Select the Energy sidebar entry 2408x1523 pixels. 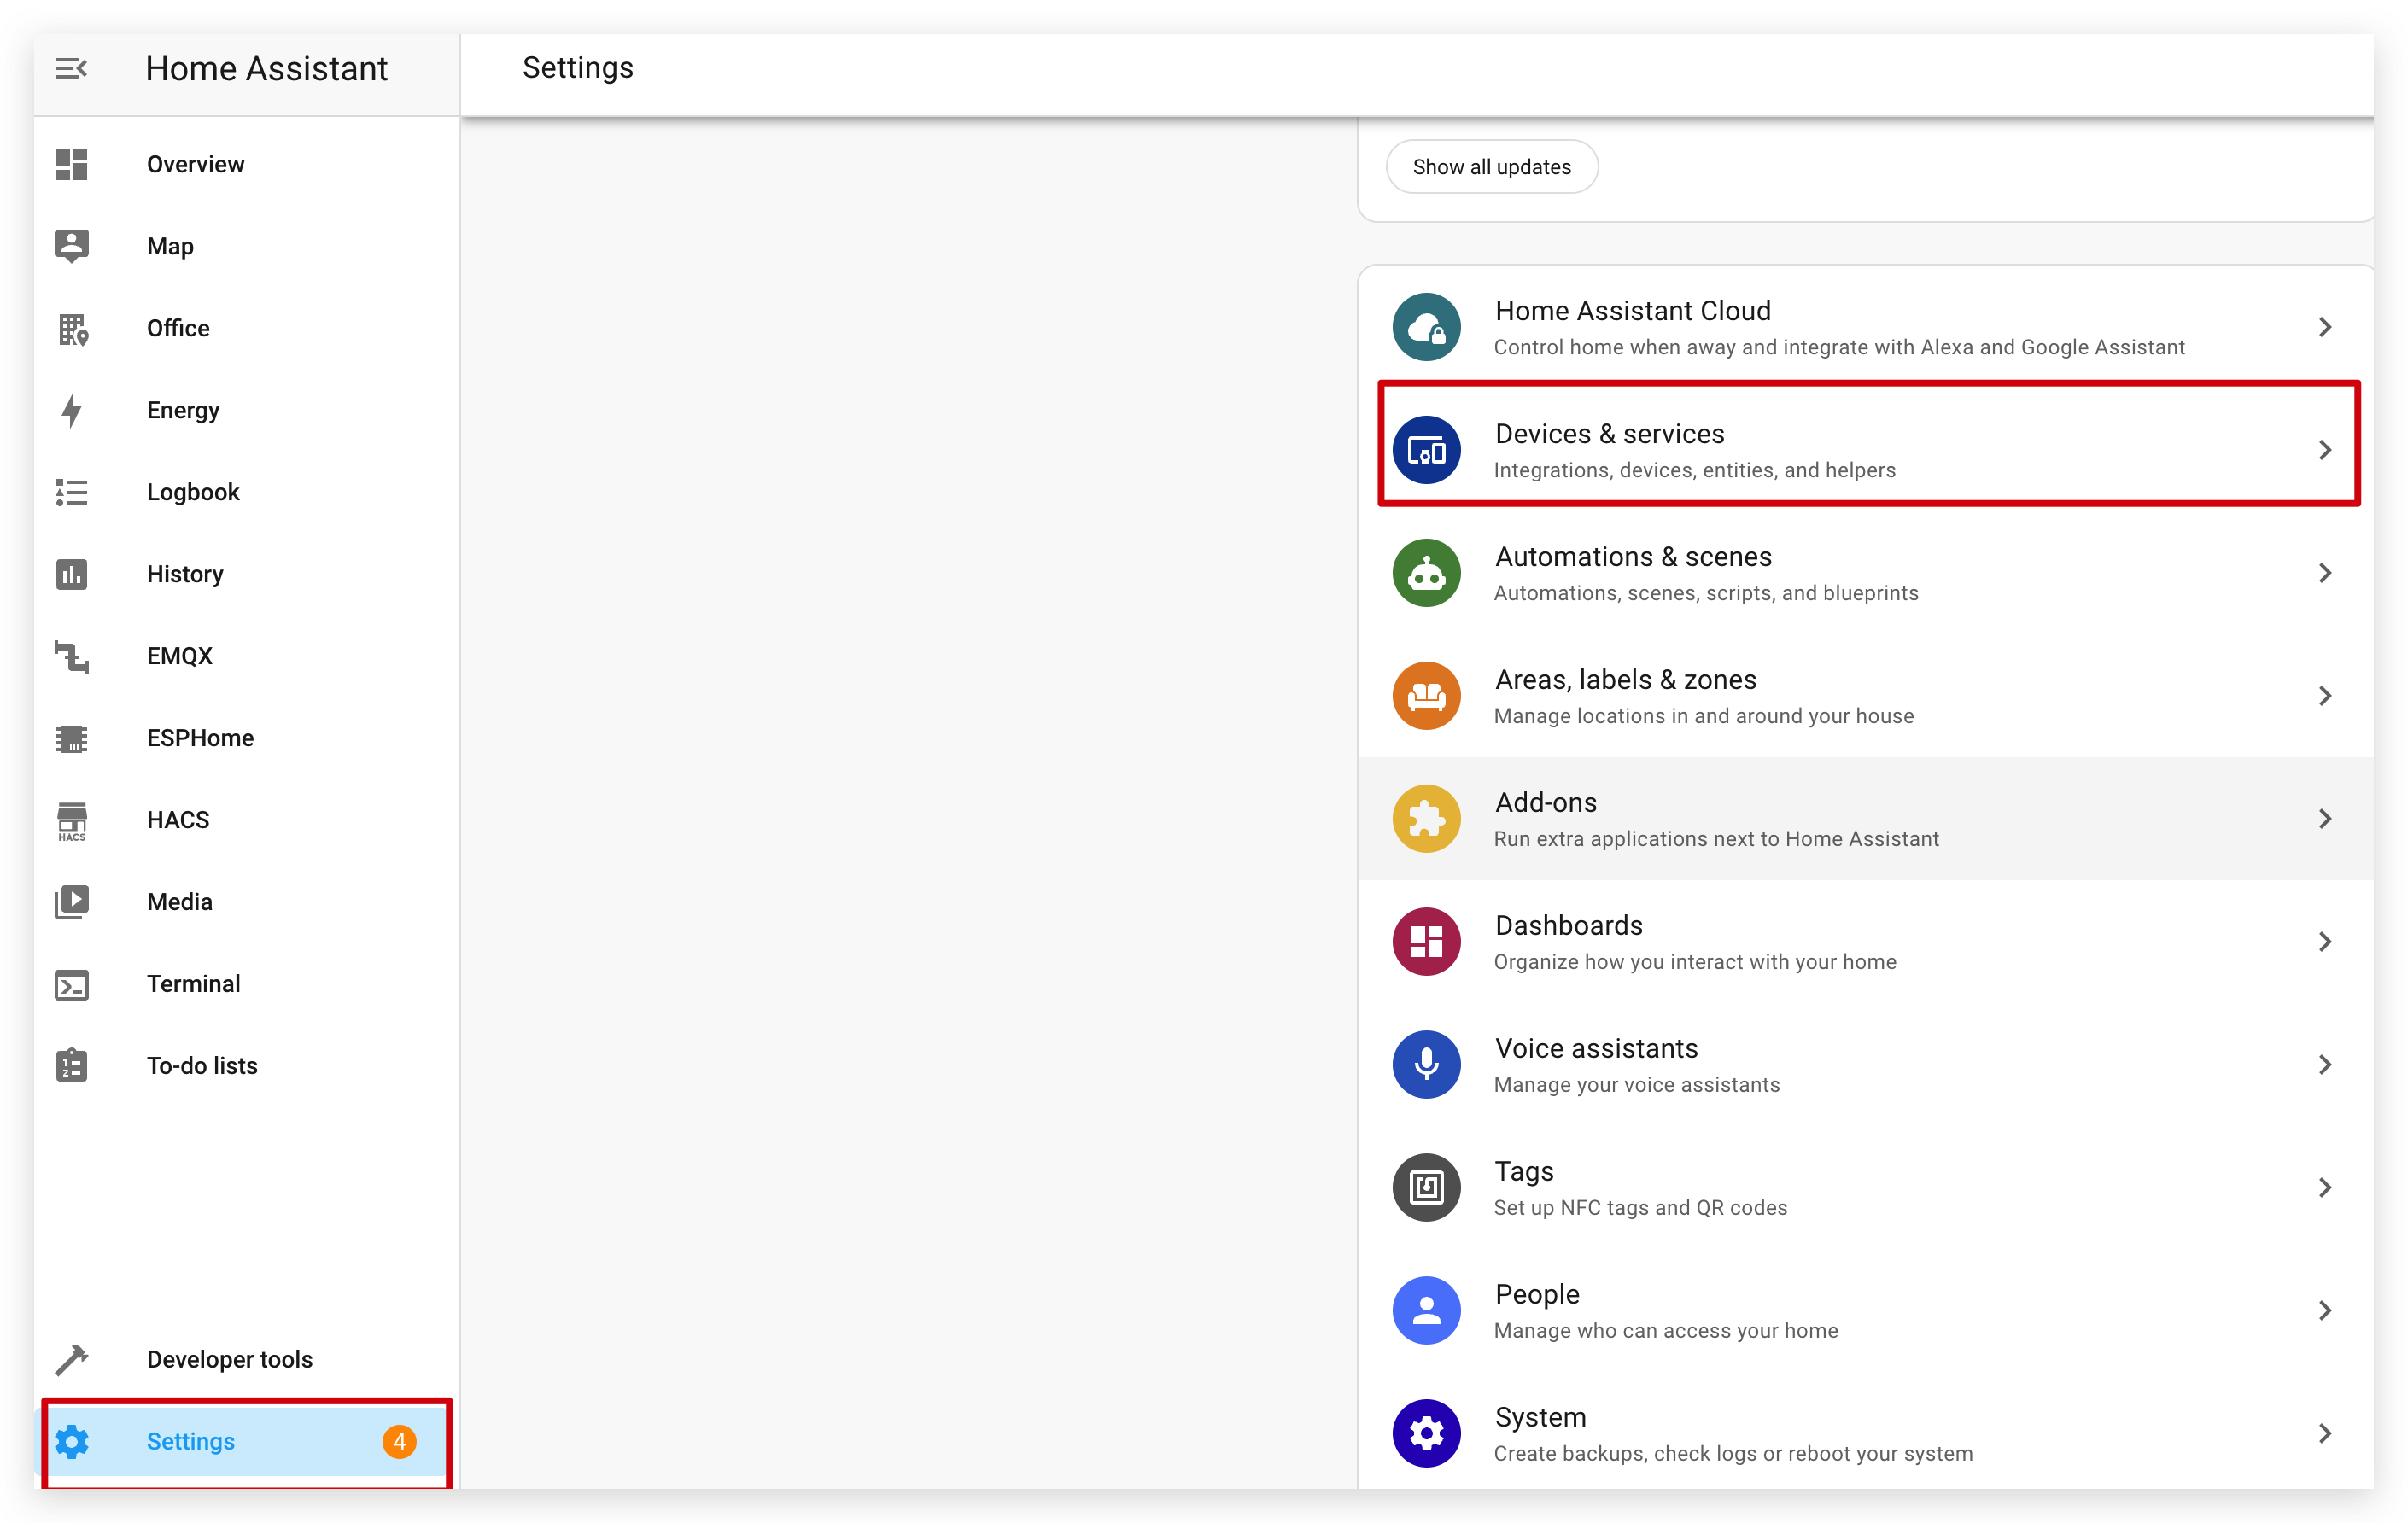(246, 410)
